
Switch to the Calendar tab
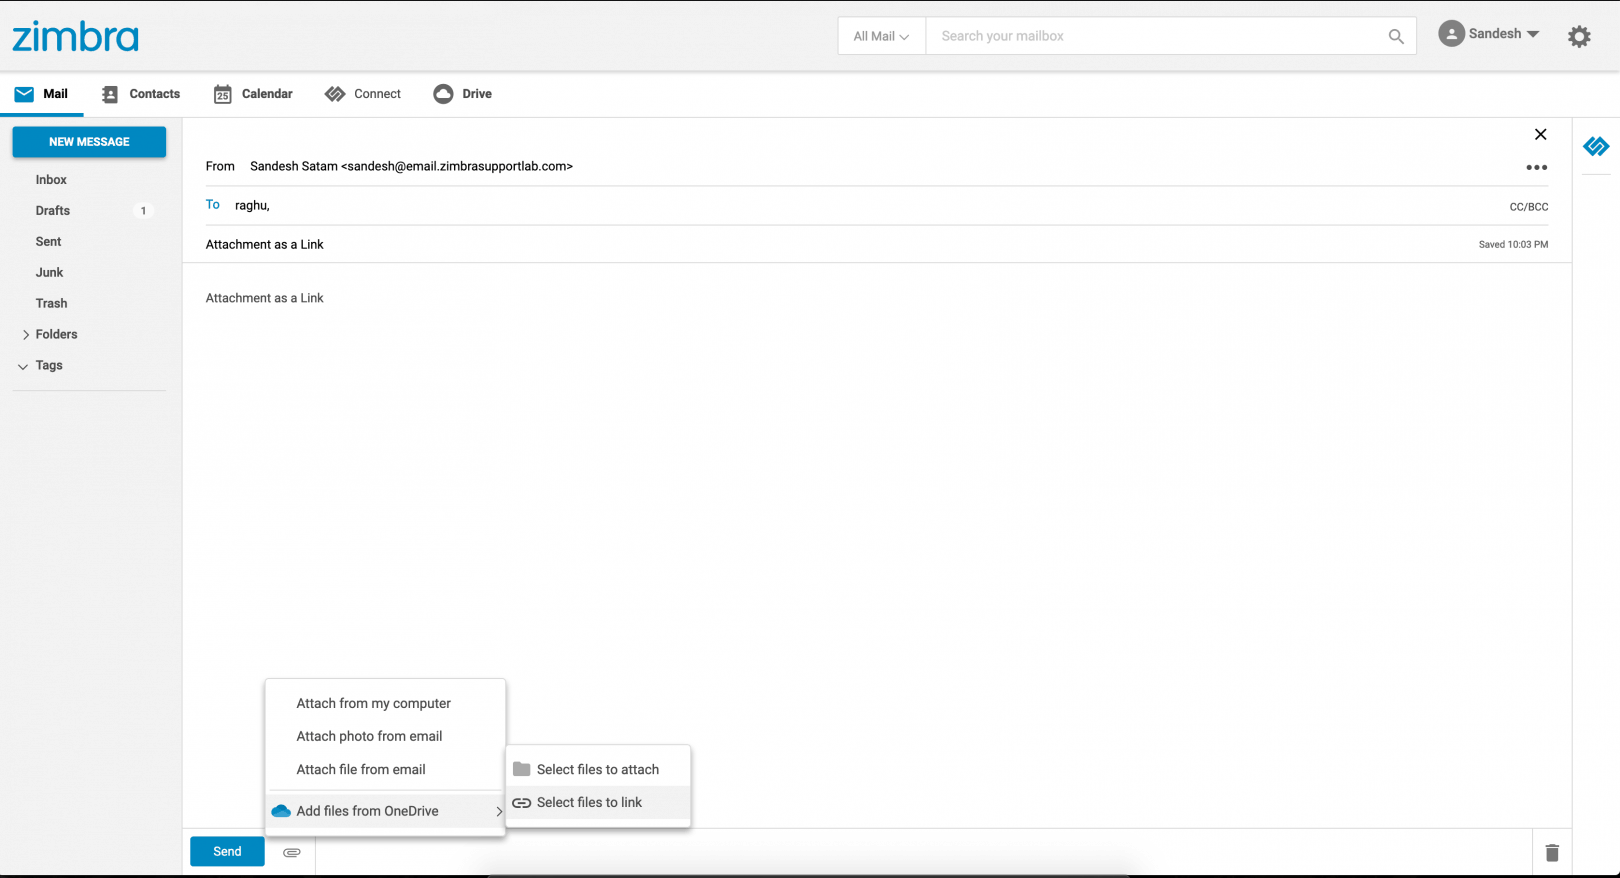(x=253, y=94)
